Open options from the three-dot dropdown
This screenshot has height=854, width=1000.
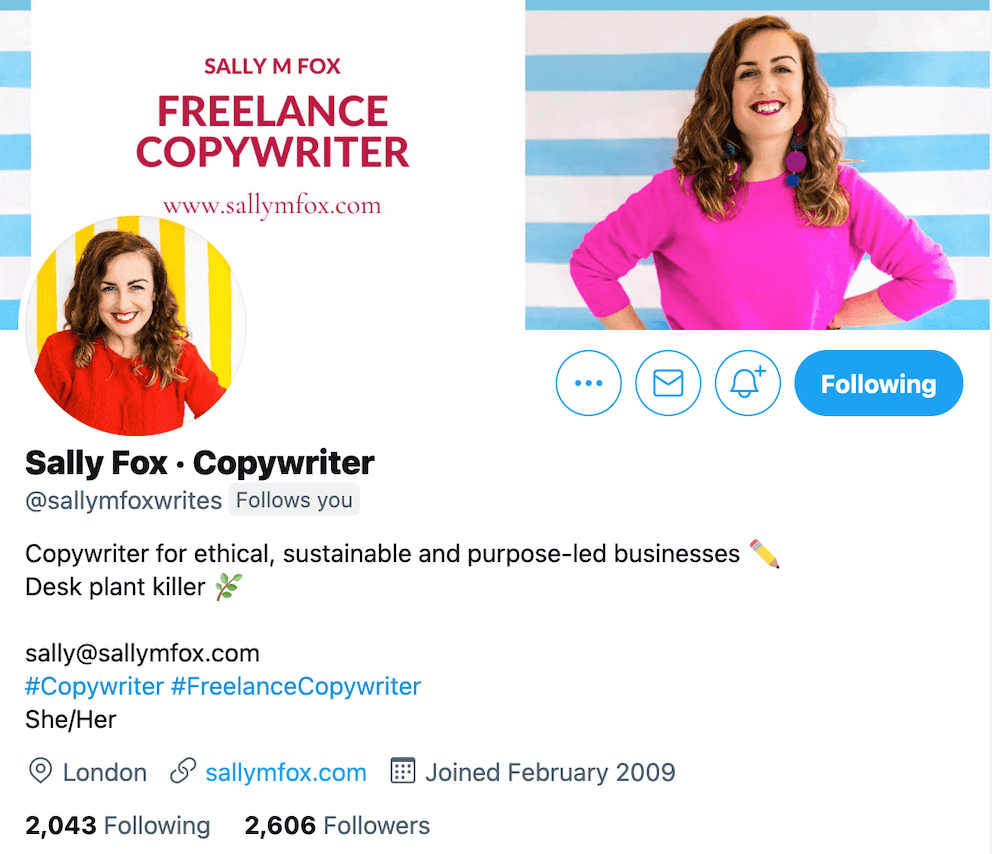coord(588,383)
